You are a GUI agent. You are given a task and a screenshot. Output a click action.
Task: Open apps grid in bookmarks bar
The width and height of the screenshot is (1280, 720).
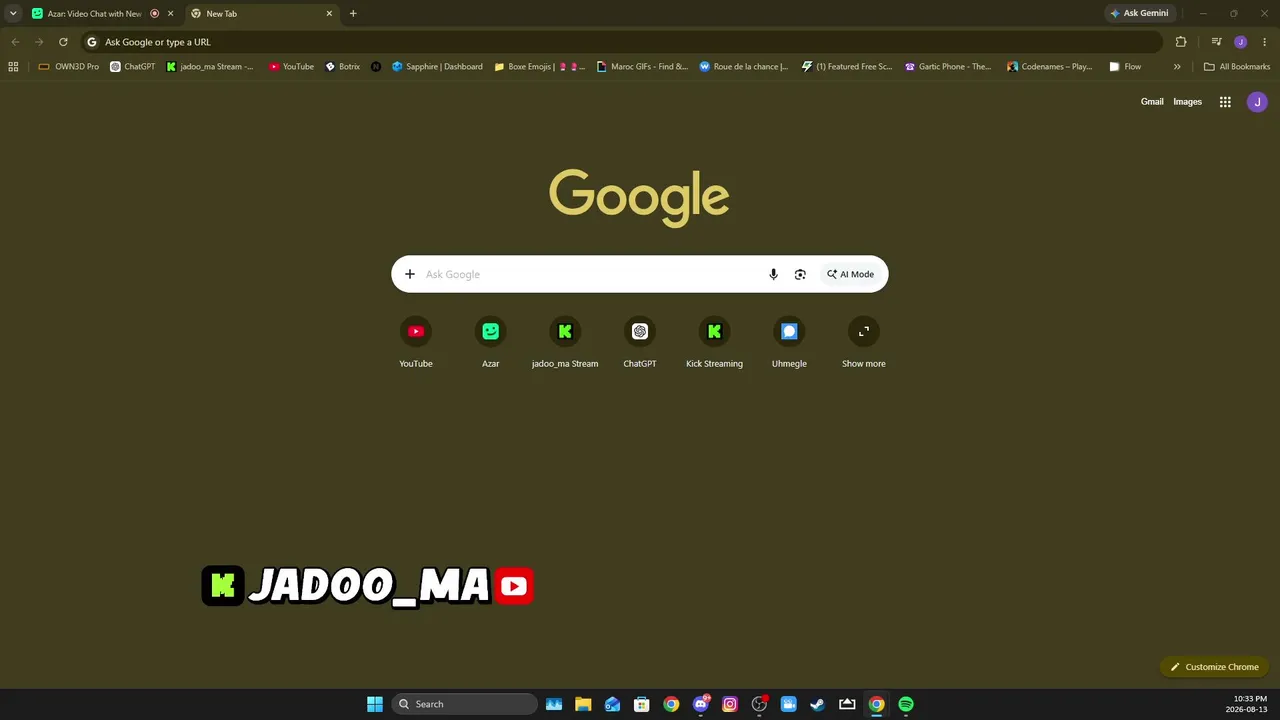[13, 67]
